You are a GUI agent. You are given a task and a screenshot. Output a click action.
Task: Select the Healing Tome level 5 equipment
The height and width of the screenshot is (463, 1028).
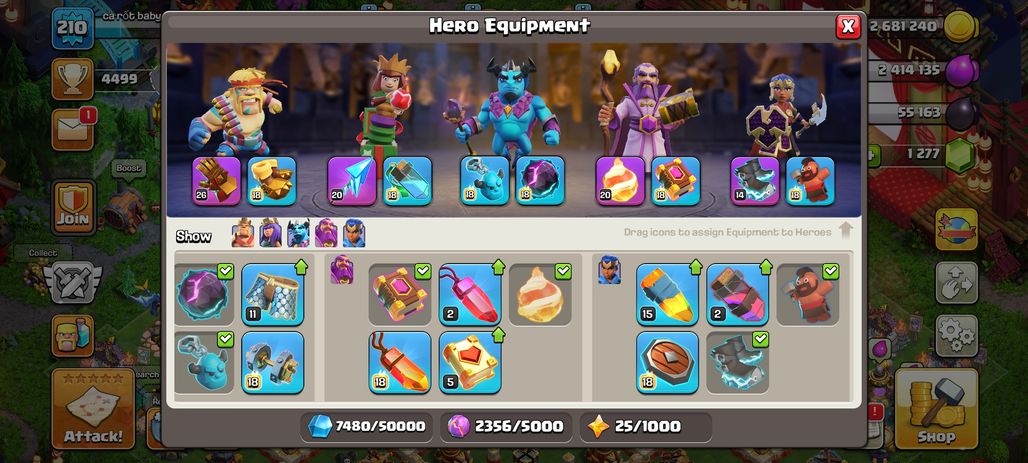click(x=469, y=362)
